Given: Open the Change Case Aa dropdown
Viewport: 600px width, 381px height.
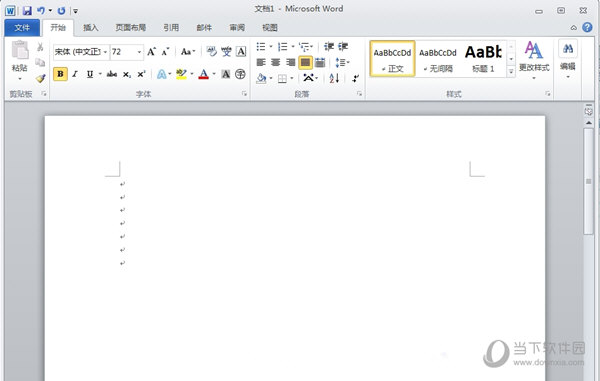Looking at the screenshot, I should tap(188, 51).
